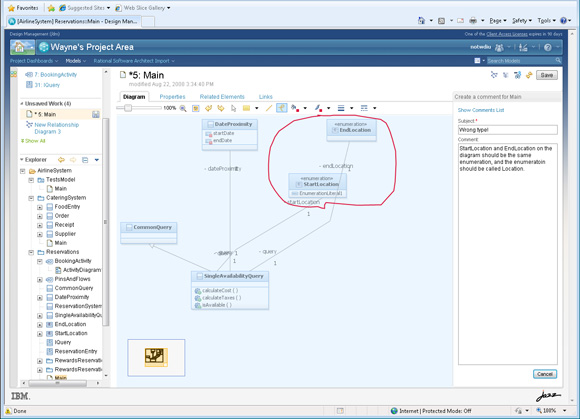Click the green Show All link
The height and width of the screenshot is (419, 580).
33,141
